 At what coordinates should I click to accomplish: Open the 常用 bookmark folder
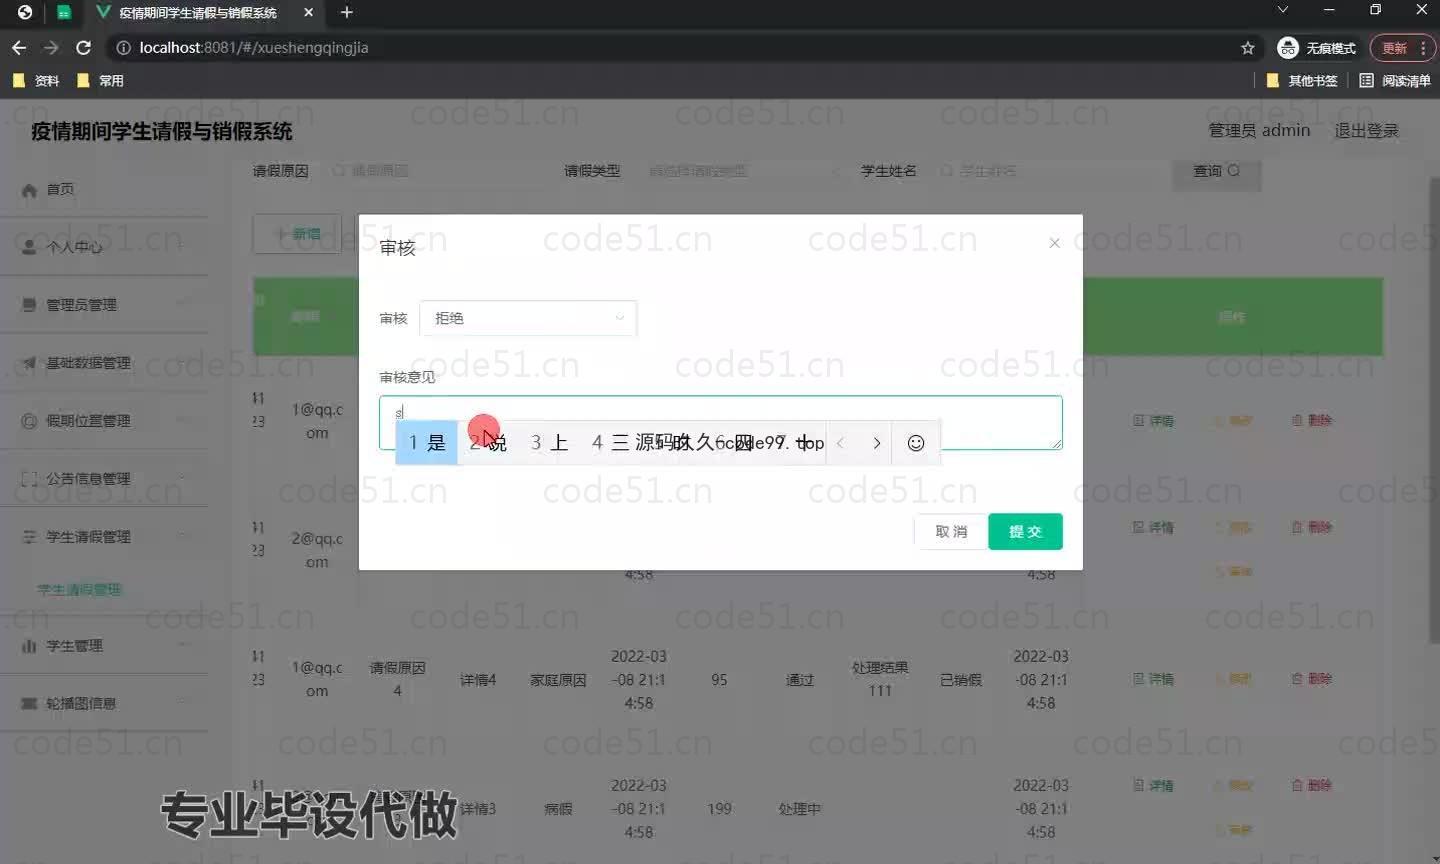[100, 81]
